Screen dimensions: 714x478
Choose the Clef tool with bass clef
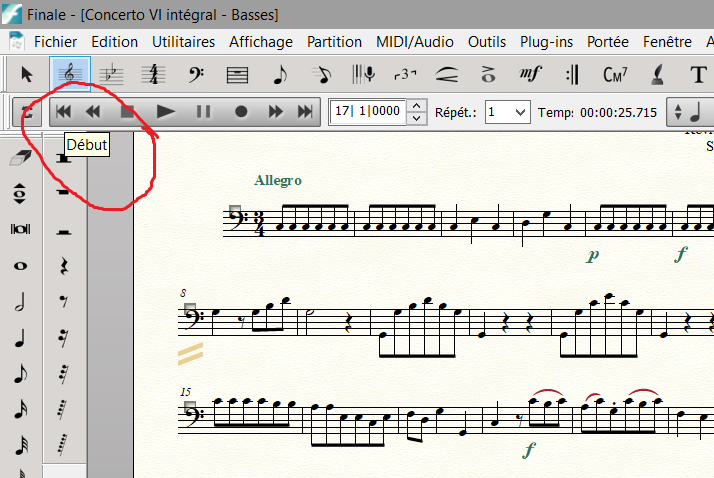(196, 74)
